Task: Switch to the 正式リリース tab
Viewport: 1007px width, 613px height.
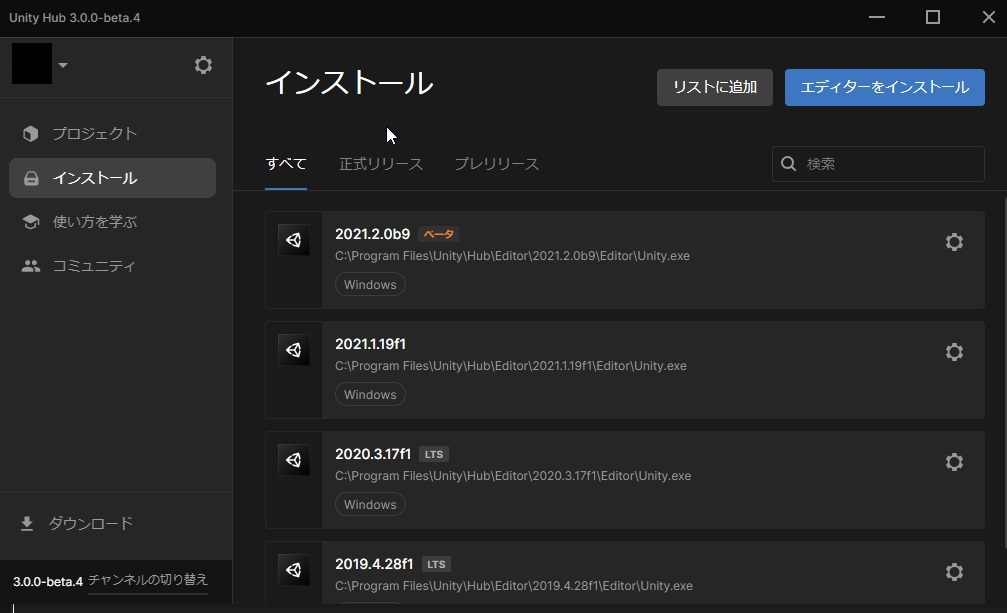Action: [381, 164]
